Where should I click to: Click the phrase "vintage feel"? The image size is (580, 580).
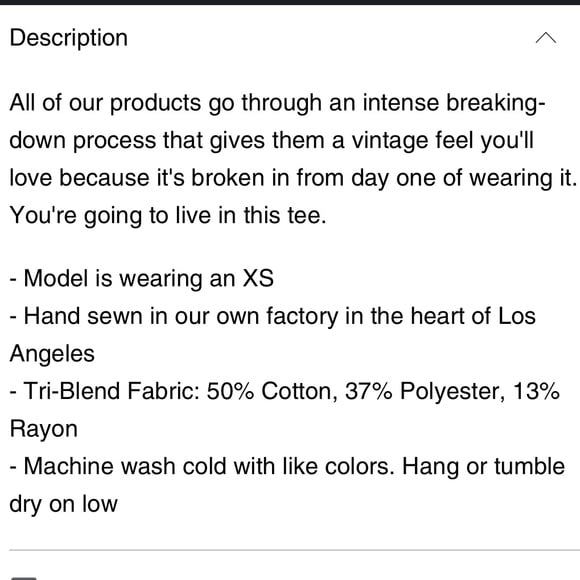click(390, 141)
